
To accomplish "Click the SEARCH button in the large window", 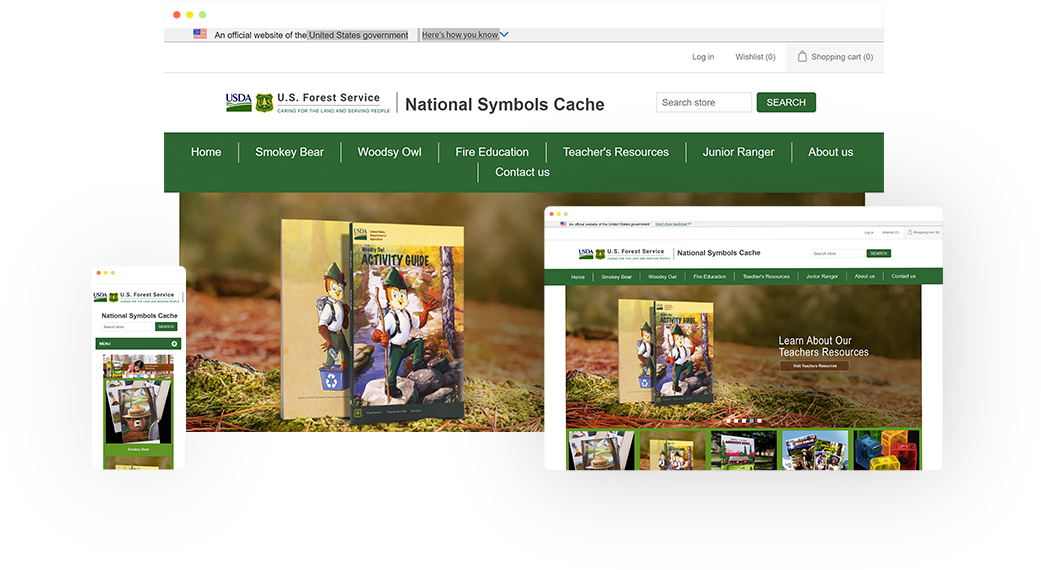I will (786, 102).
